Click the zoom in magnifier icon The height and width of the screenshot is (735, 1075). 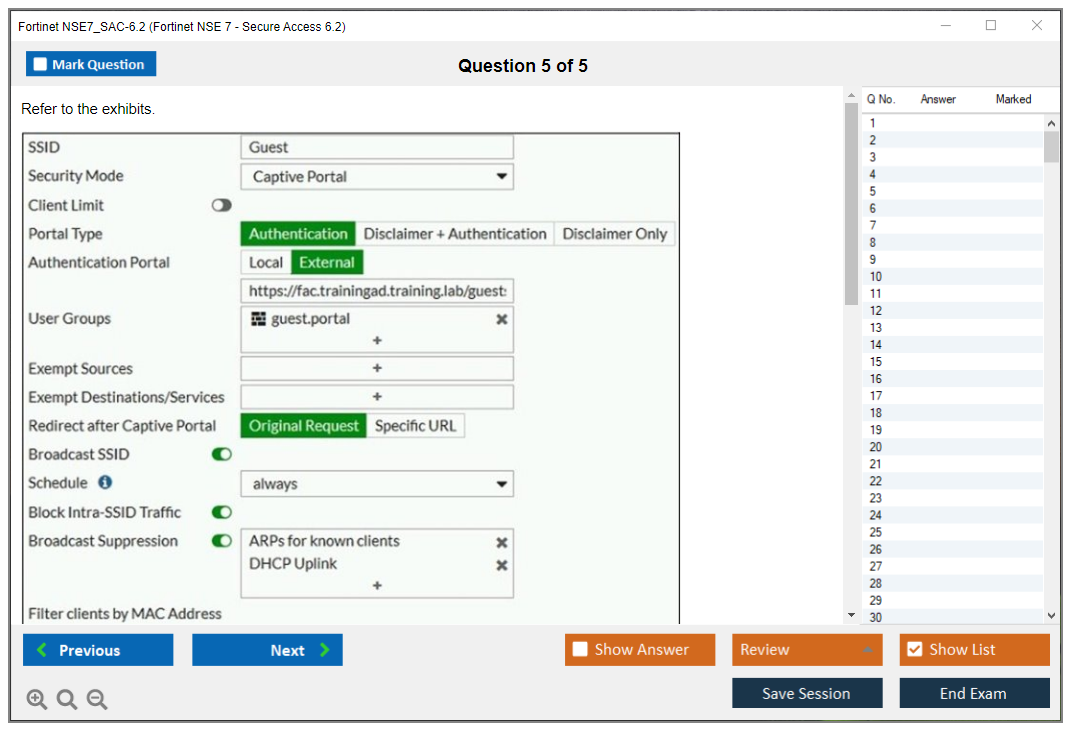pyautogui.click(x=37, y=700)
